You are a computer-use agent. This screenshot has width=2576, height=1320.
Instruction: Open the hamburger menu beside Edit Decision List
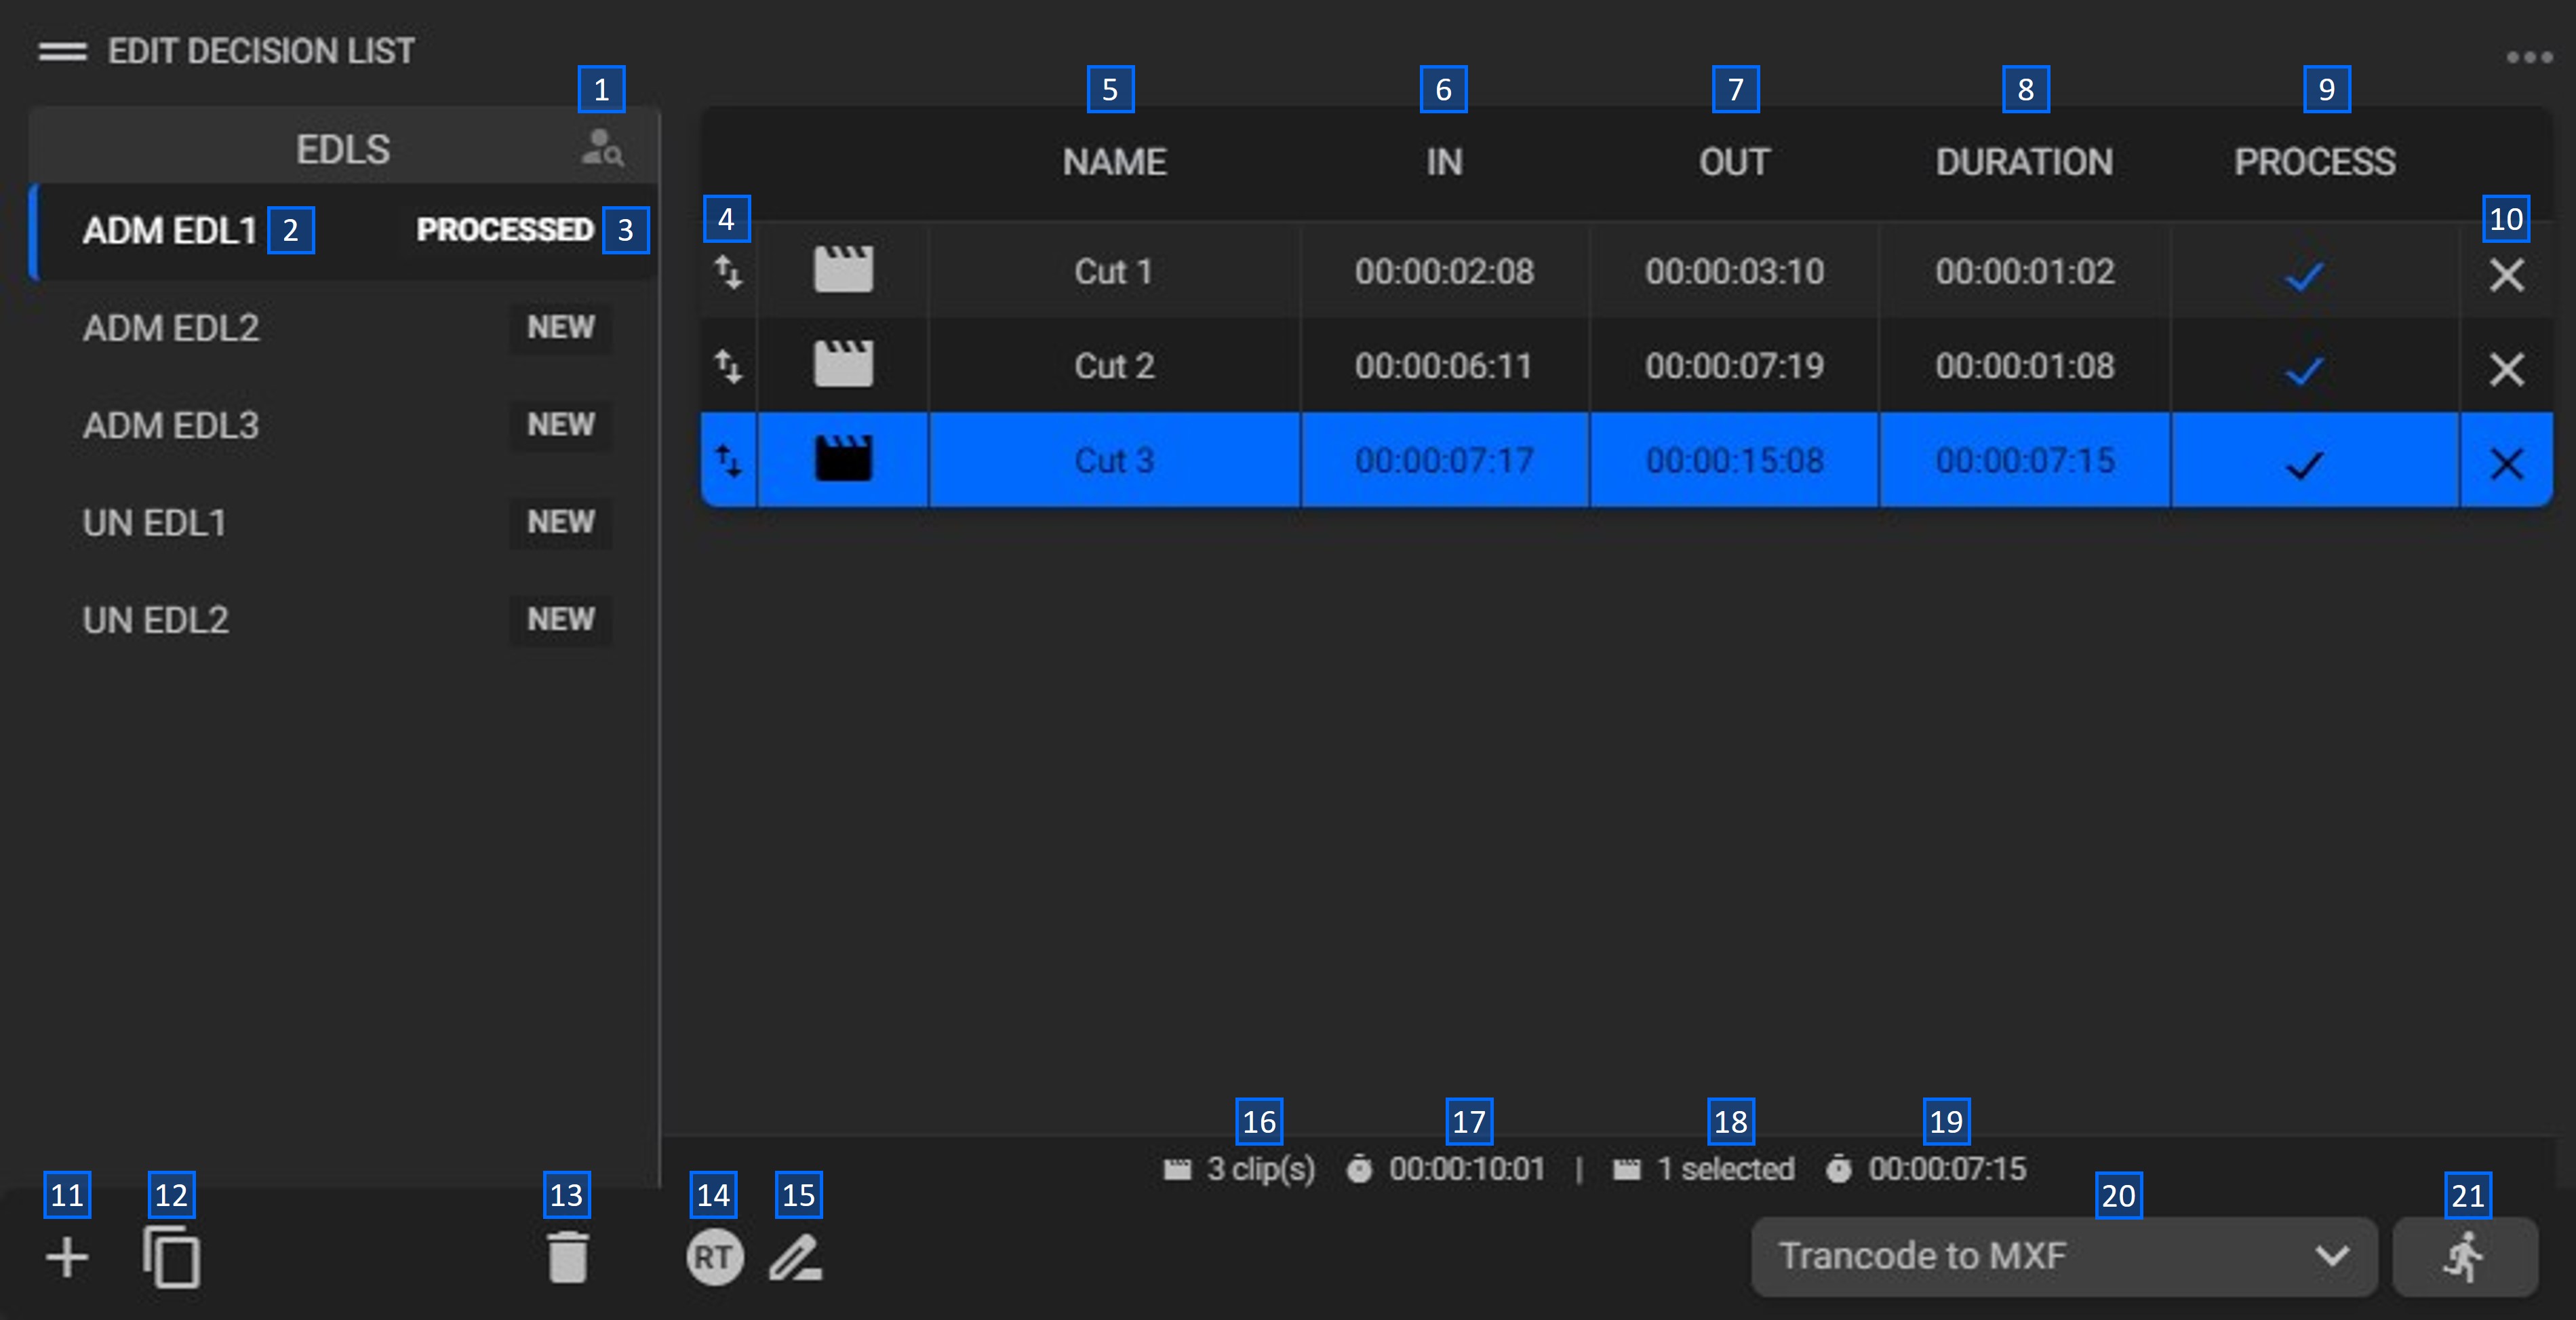62,51
